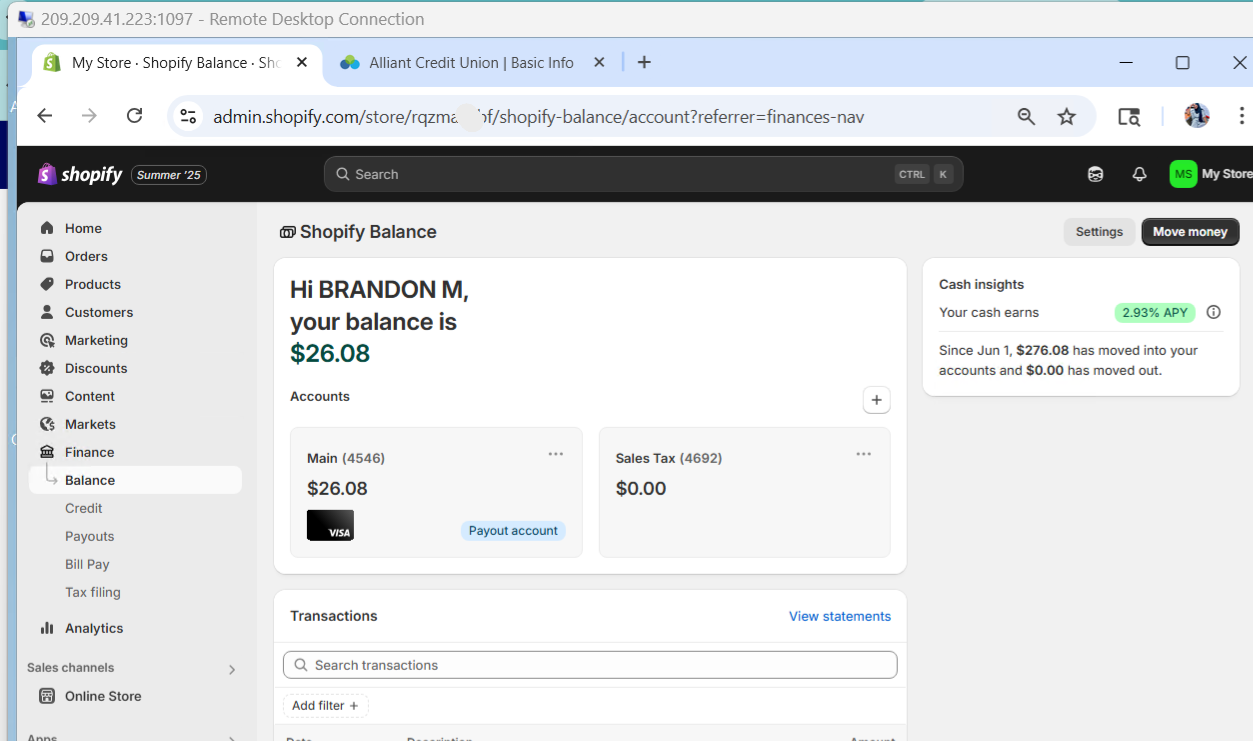Viewport: 1253px width, 742px height.
Task: Click the Settings button
Action: pyautogui.click(x=1099, y=232)
